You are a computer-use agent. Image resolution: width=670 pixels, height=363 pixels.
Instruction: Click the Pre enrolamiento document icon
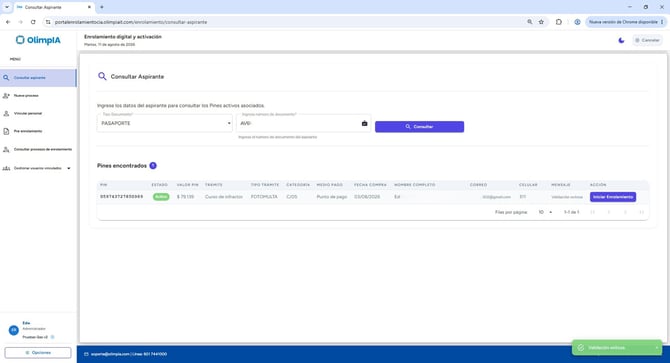(x=6, y=132)
